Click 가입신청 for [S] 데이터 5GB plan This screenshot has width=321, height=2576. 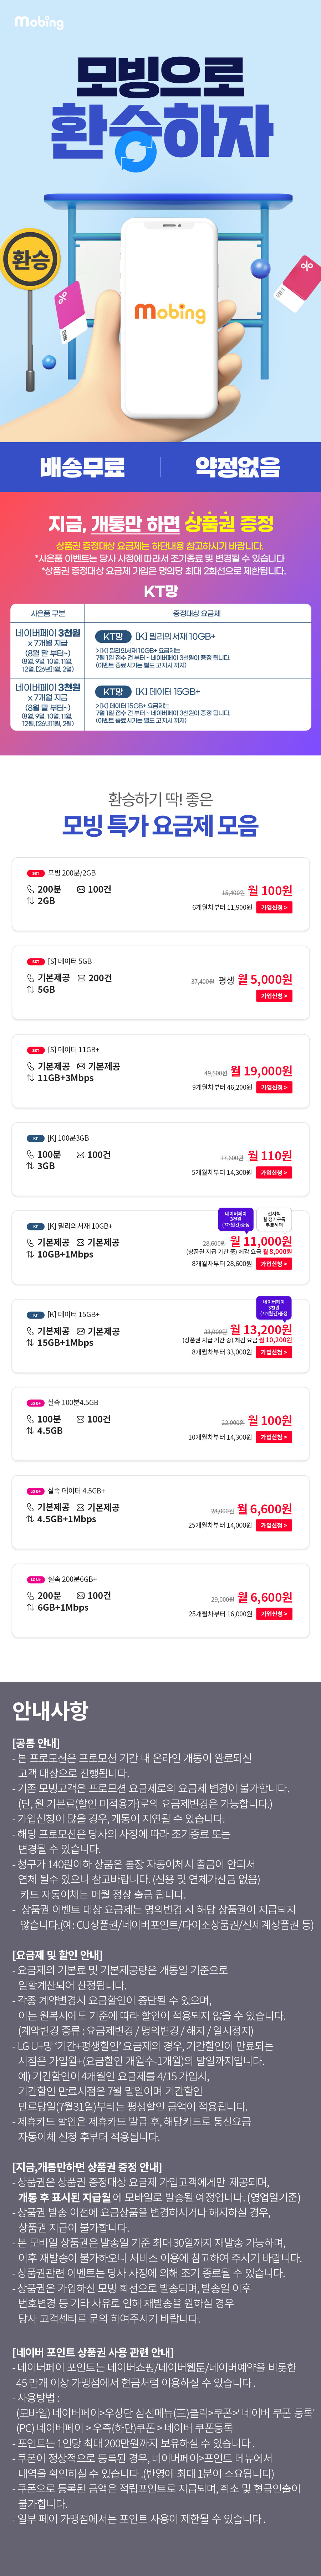pyautogui.click(x=274, y=996)
